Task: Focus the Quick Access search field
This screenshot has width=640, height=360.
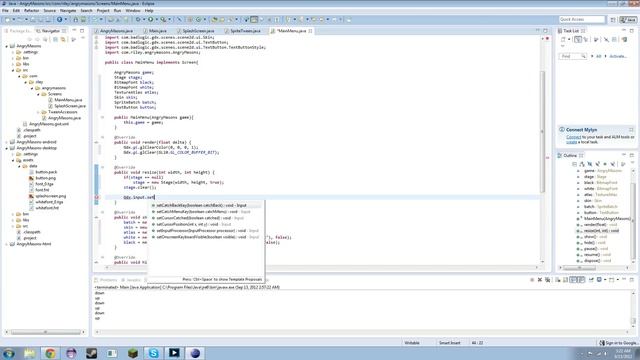Action: click(x=582, y=20)
